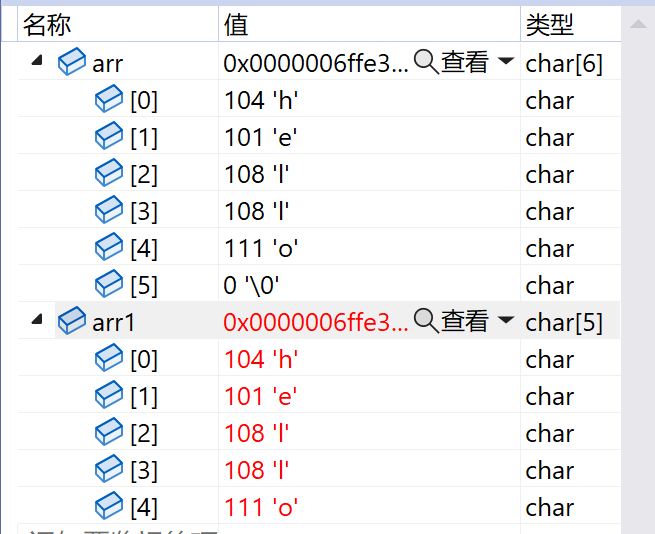
Task: Select cube icon of arr1 element [3]
Action: tap(109, 469)
